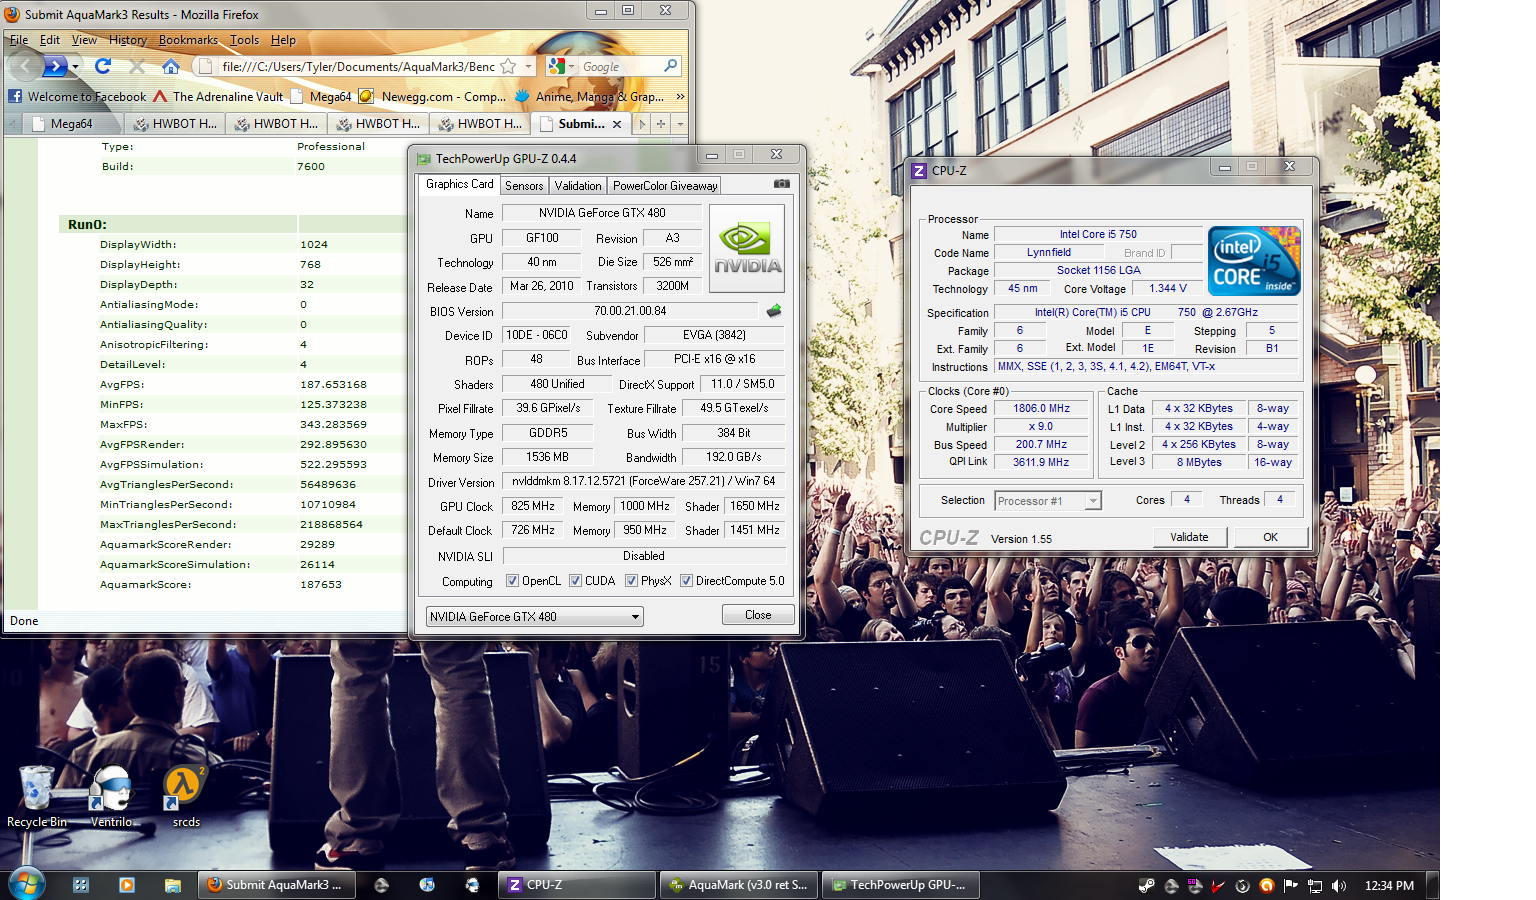Screen dimensions: 1536x900
Task: Open the list all tabs dropdown
Action: [x=680, y=124]
